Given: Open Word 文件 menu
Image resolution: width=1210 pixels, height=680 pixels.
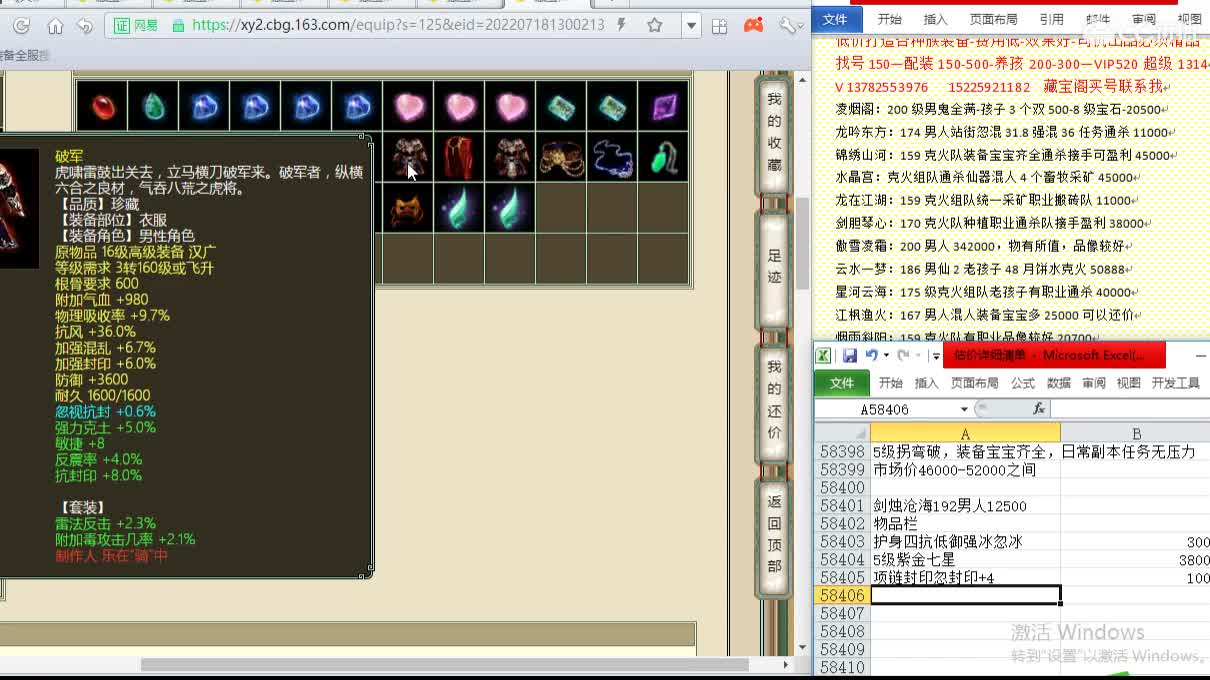Looking at the screenshot, I should click(x=835, y=19).
